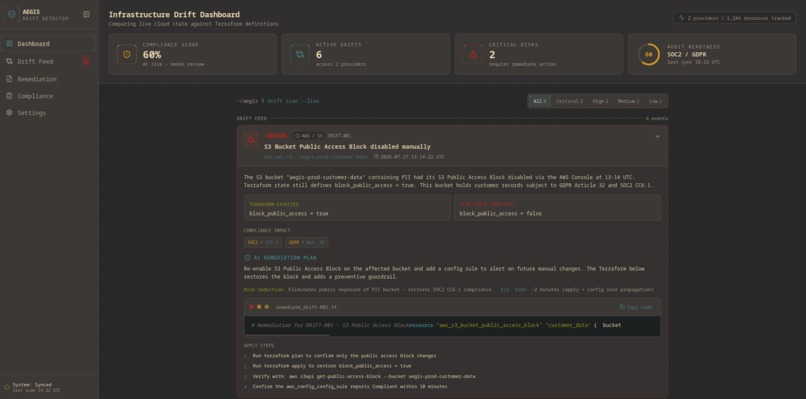Filter drifts by Low 1

click(x=655, y=101)
